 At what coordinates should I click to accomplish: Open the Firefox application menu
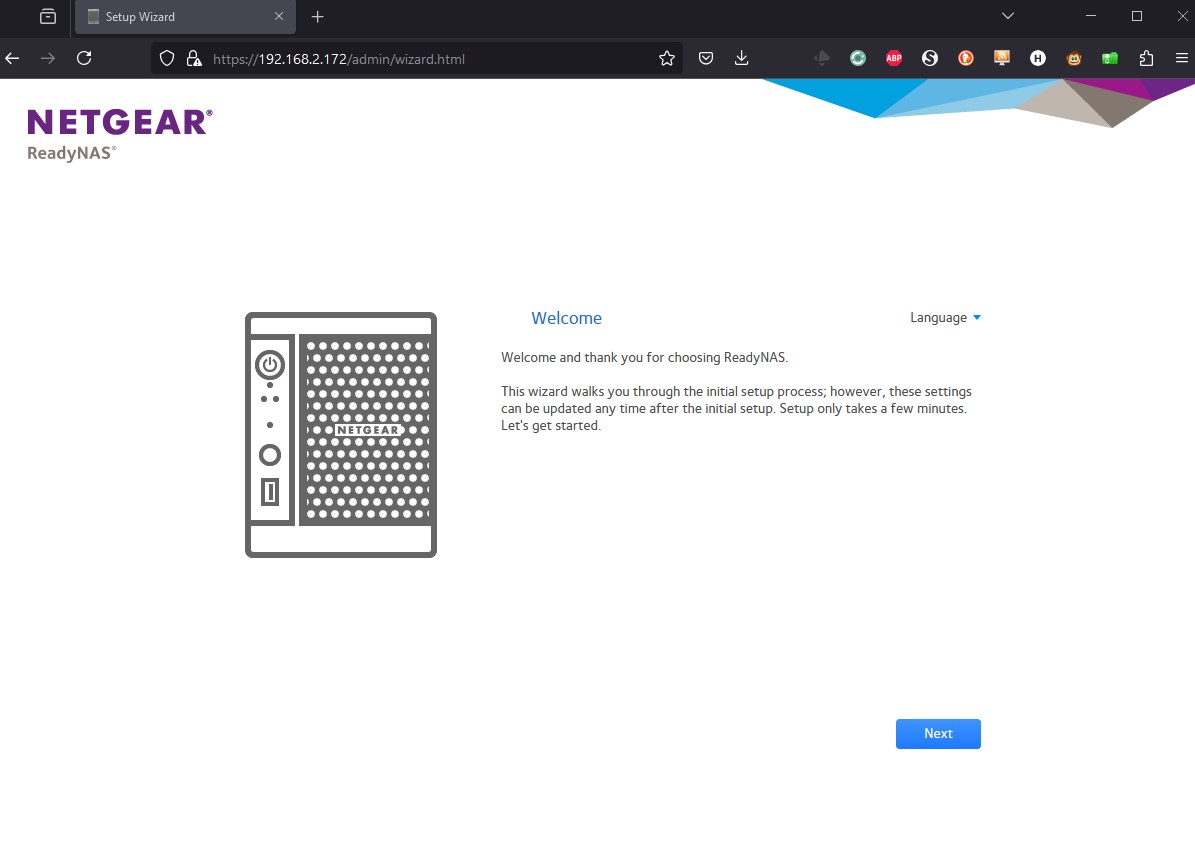coord(1182,58)
